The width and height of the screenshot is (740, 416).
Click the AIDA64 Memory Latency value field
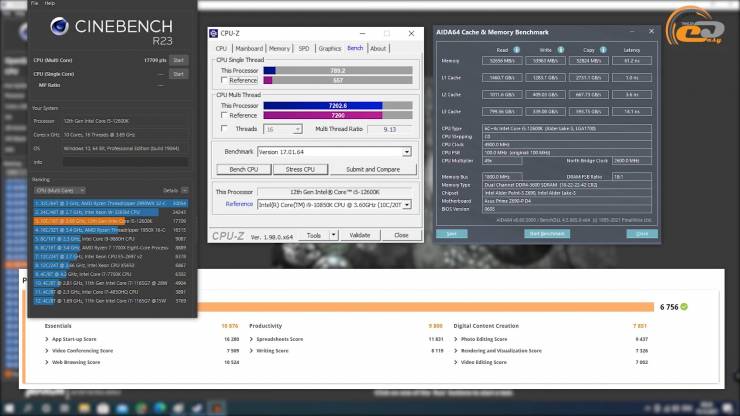click(632, 61)
